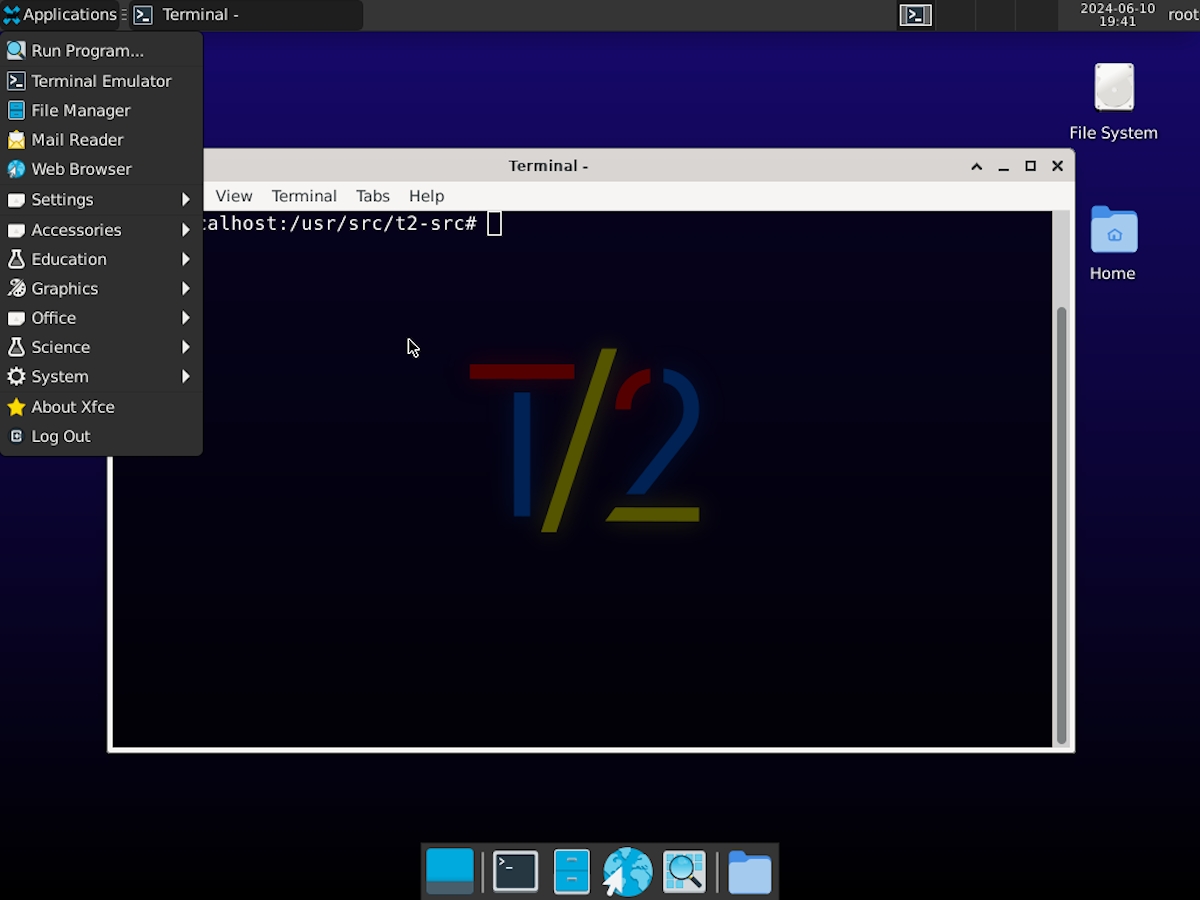The height and width of the screenshot is (900, 1200).
Task: Click the Accessories category icon
Action: point(16,230)
